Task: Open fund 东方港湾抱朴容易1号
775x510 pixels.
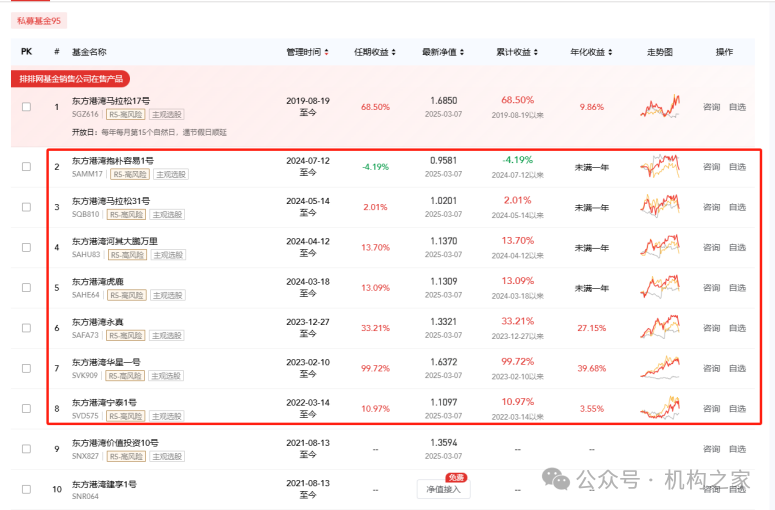Action: (113, 161)
